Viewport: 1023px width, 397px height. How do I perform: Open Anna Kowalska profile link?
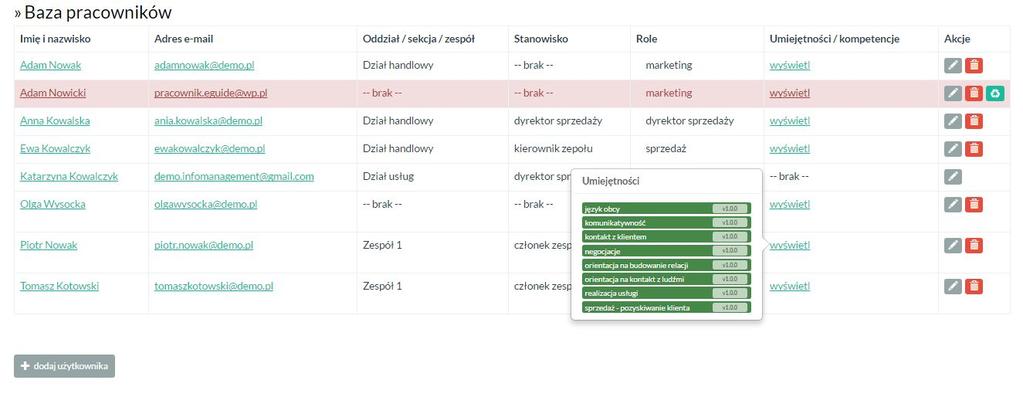(55, 121)
